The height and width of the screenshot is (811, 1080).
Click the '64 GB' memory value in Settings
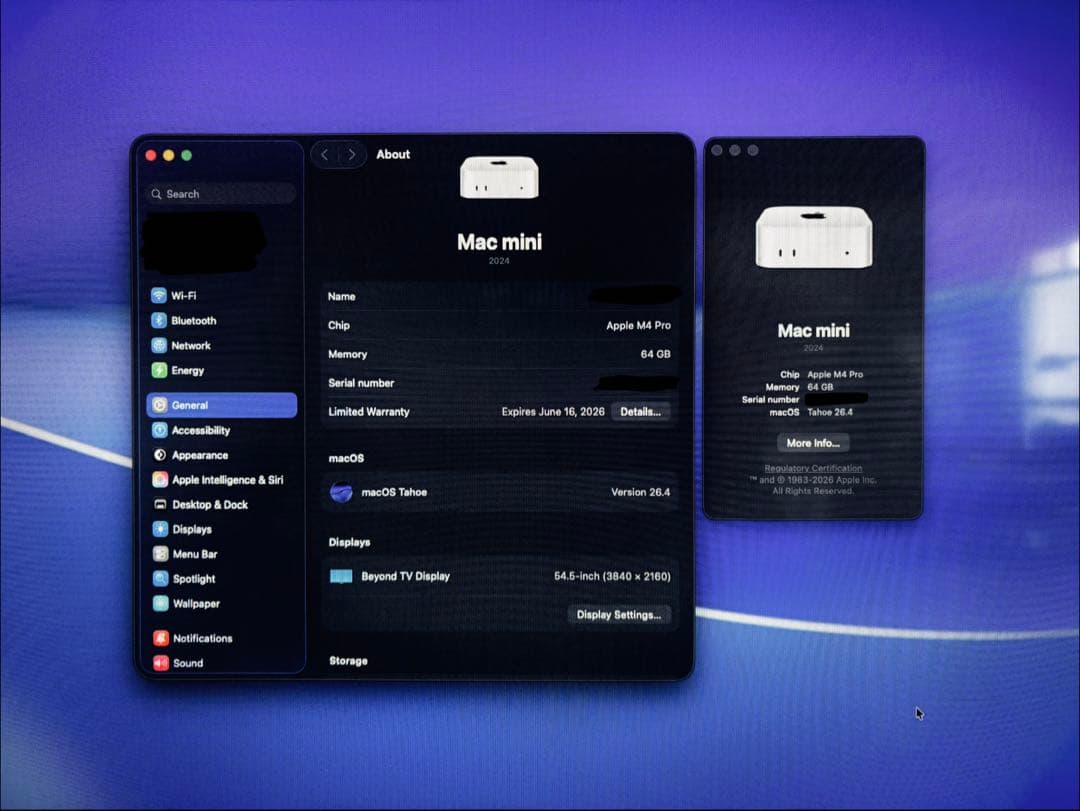coord(655,354)
